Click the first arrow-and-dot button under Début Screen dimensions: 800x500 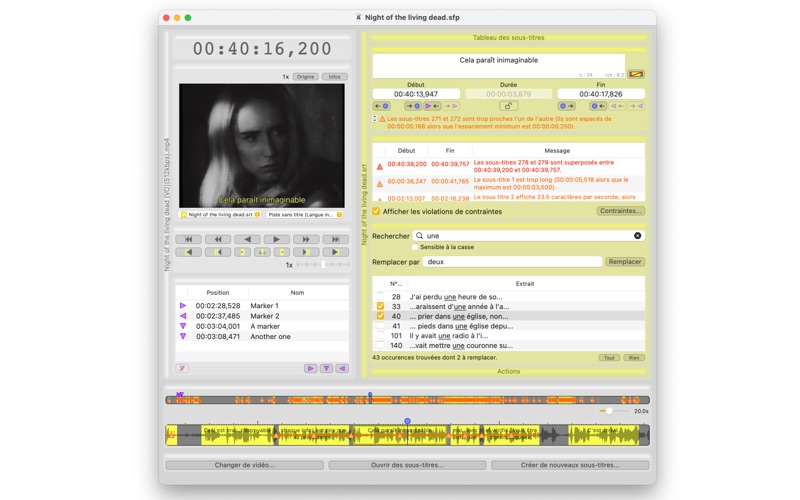coord(382,106)
